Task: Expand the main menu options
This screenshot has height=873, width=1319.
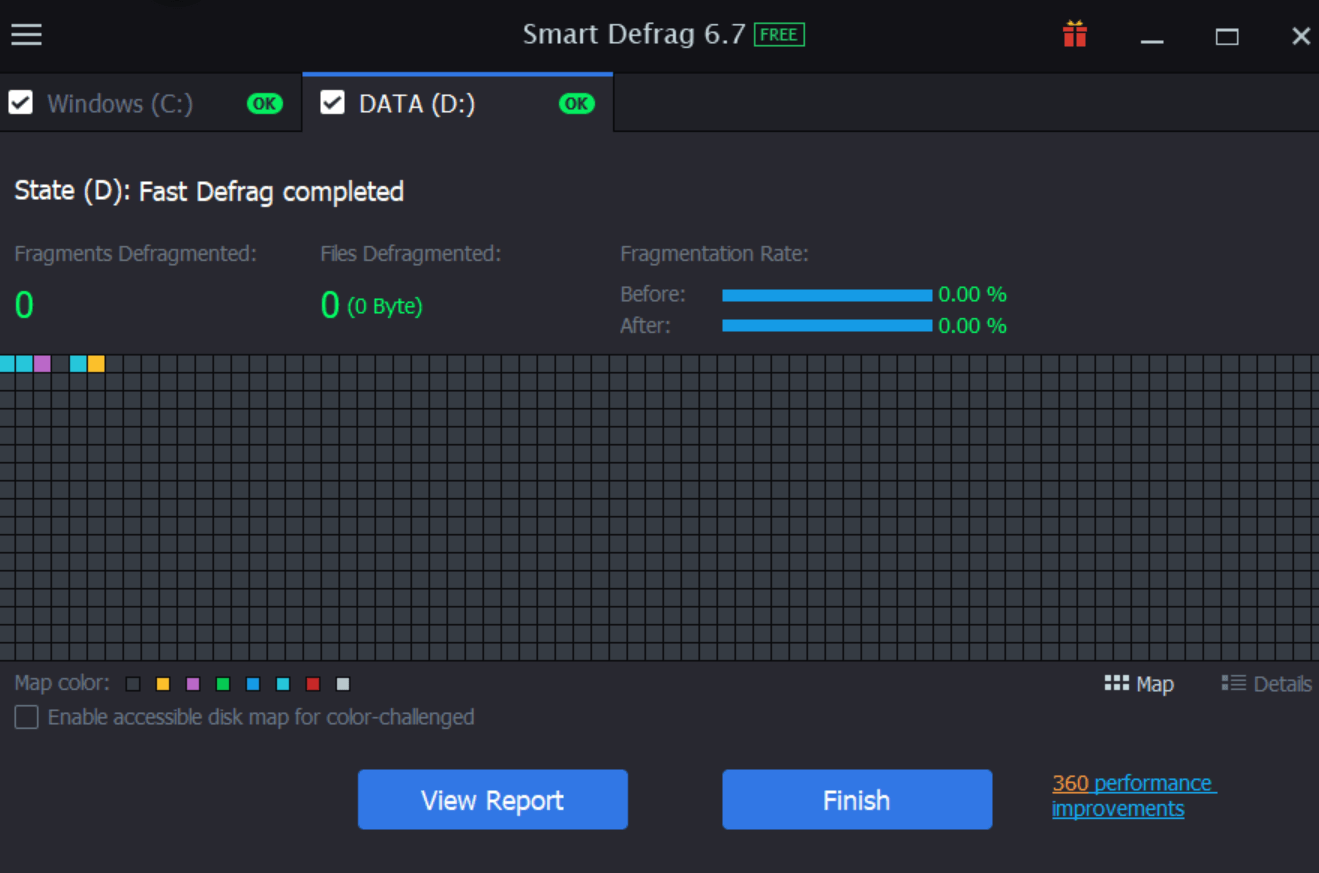Action: [26, 34]
